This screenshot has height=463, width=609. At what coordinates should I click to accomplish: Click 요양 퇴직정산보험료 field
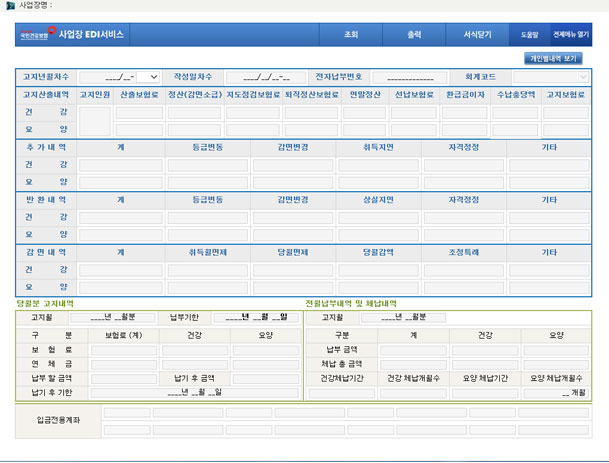point(311,130)
